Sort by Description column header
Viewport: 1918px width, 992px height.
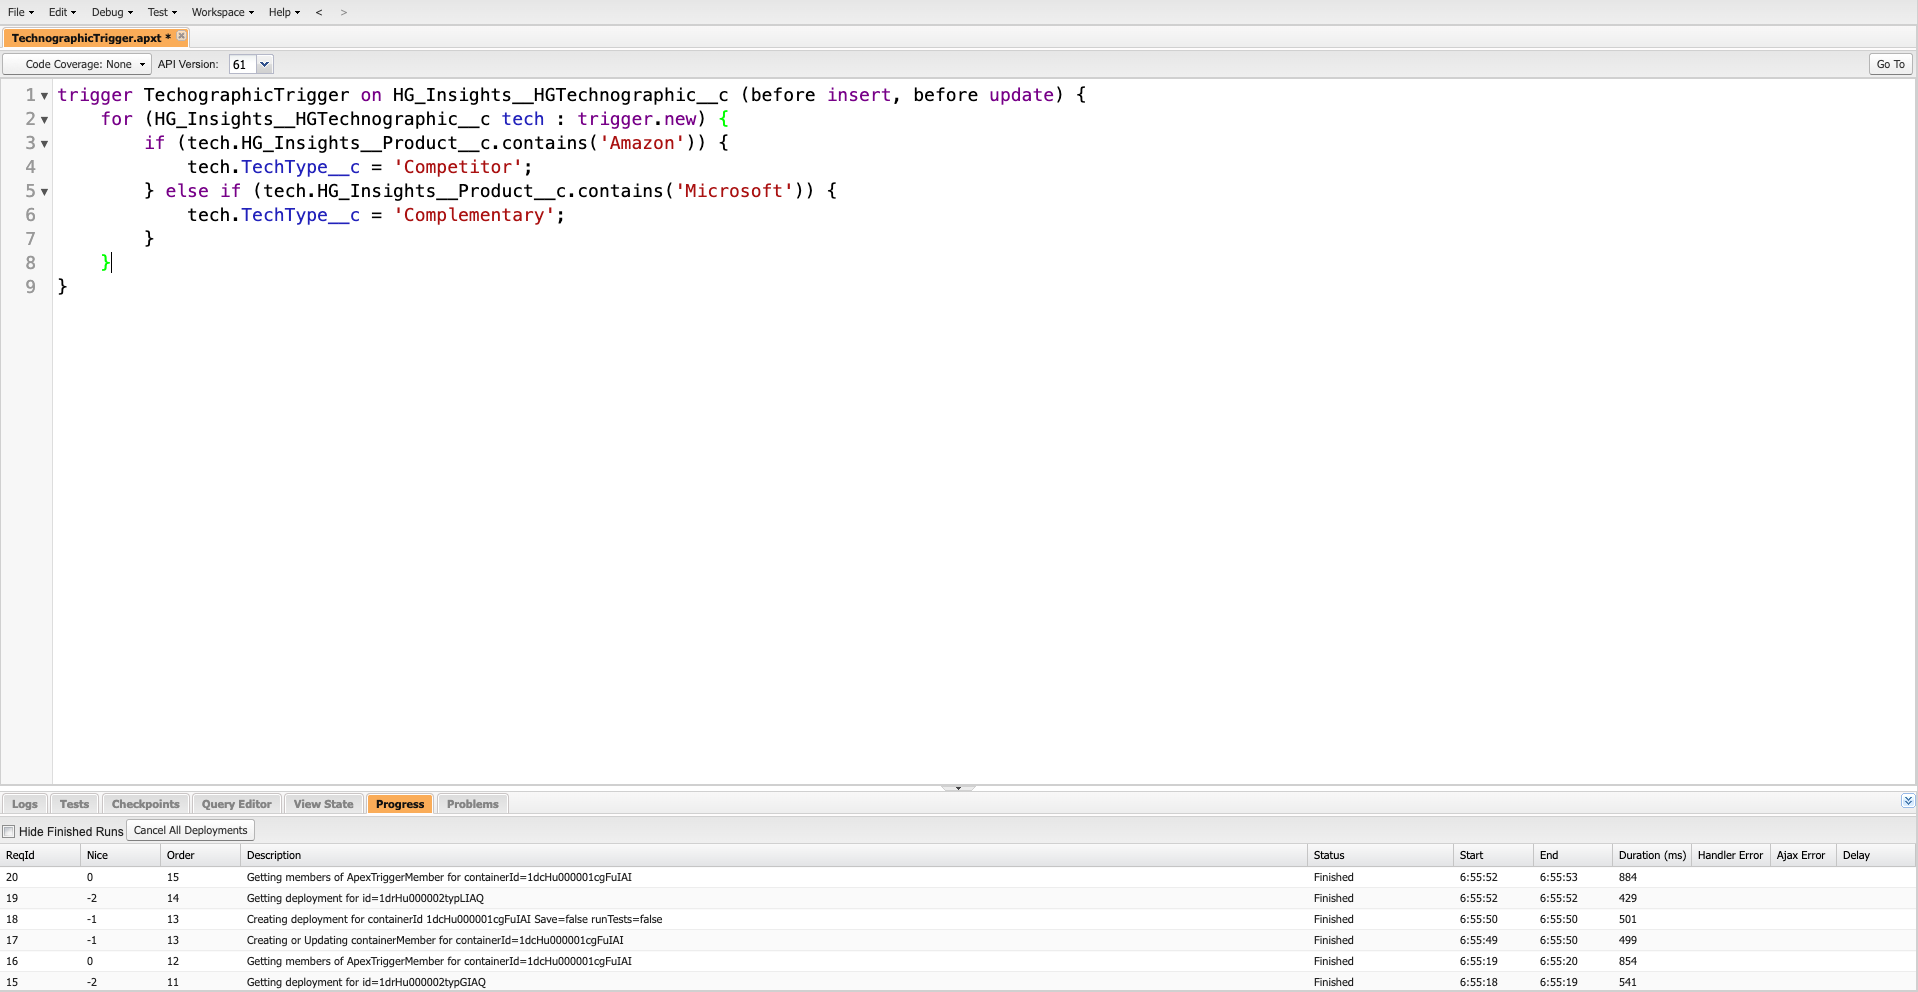click(774, 855)
